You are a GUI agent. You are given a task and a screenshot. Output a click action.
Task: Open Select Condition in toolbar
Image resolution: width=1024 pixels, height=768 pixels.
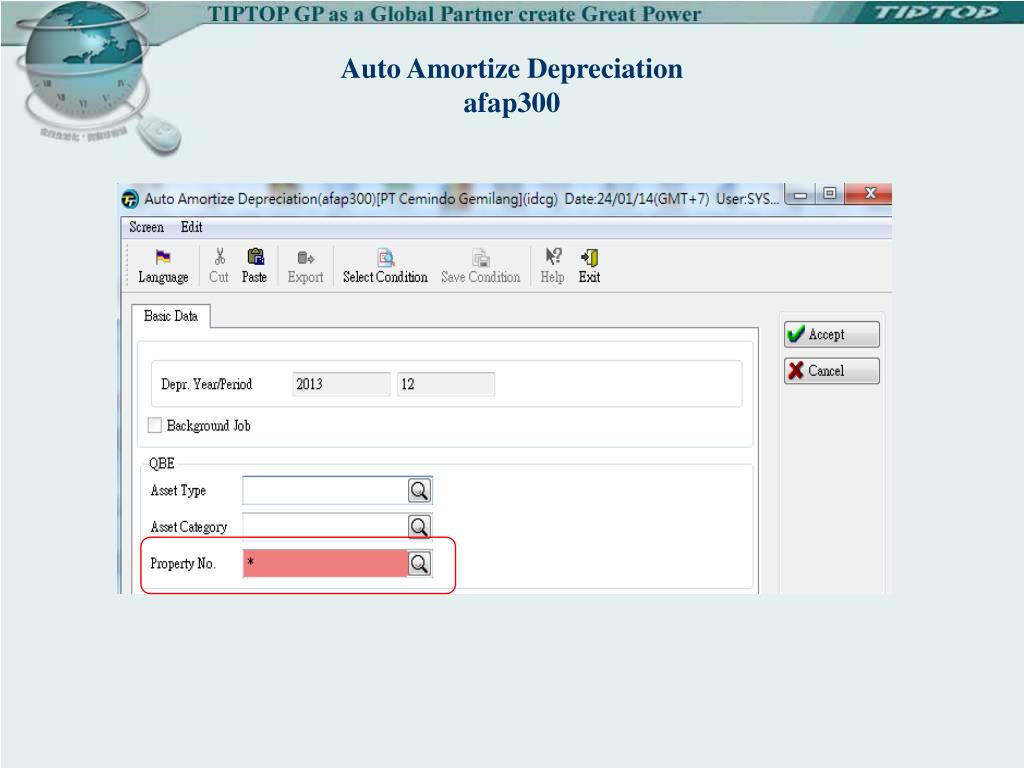[x=385, y=266]
